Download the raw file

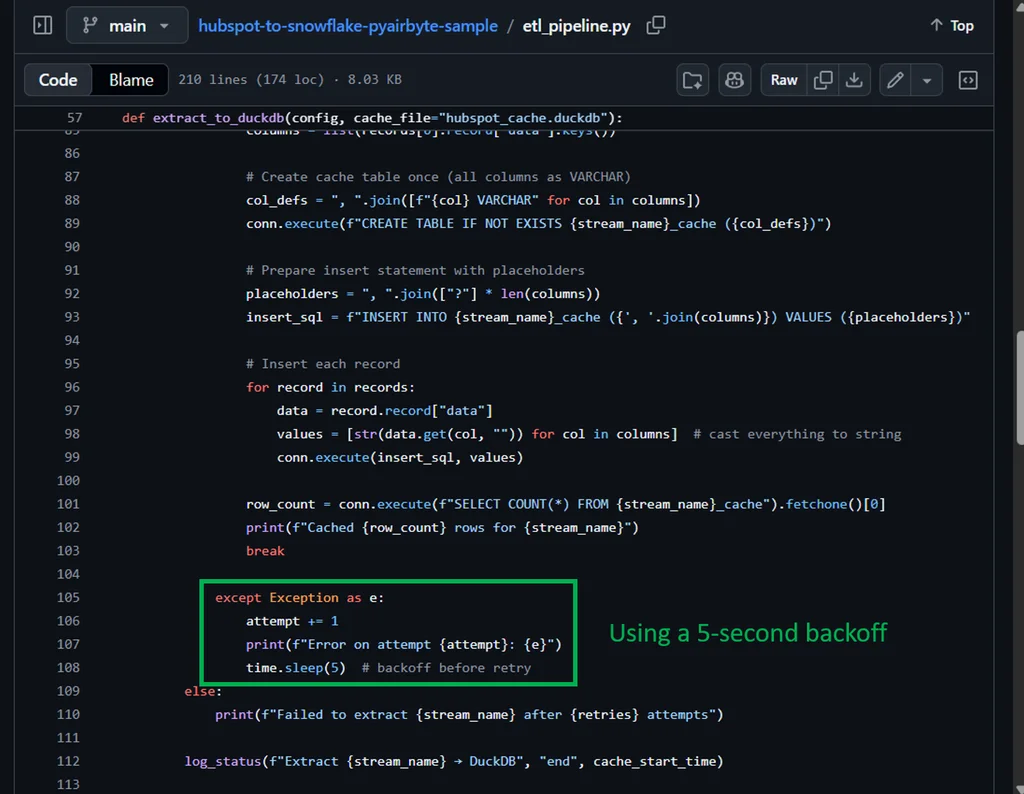point(854,80)
